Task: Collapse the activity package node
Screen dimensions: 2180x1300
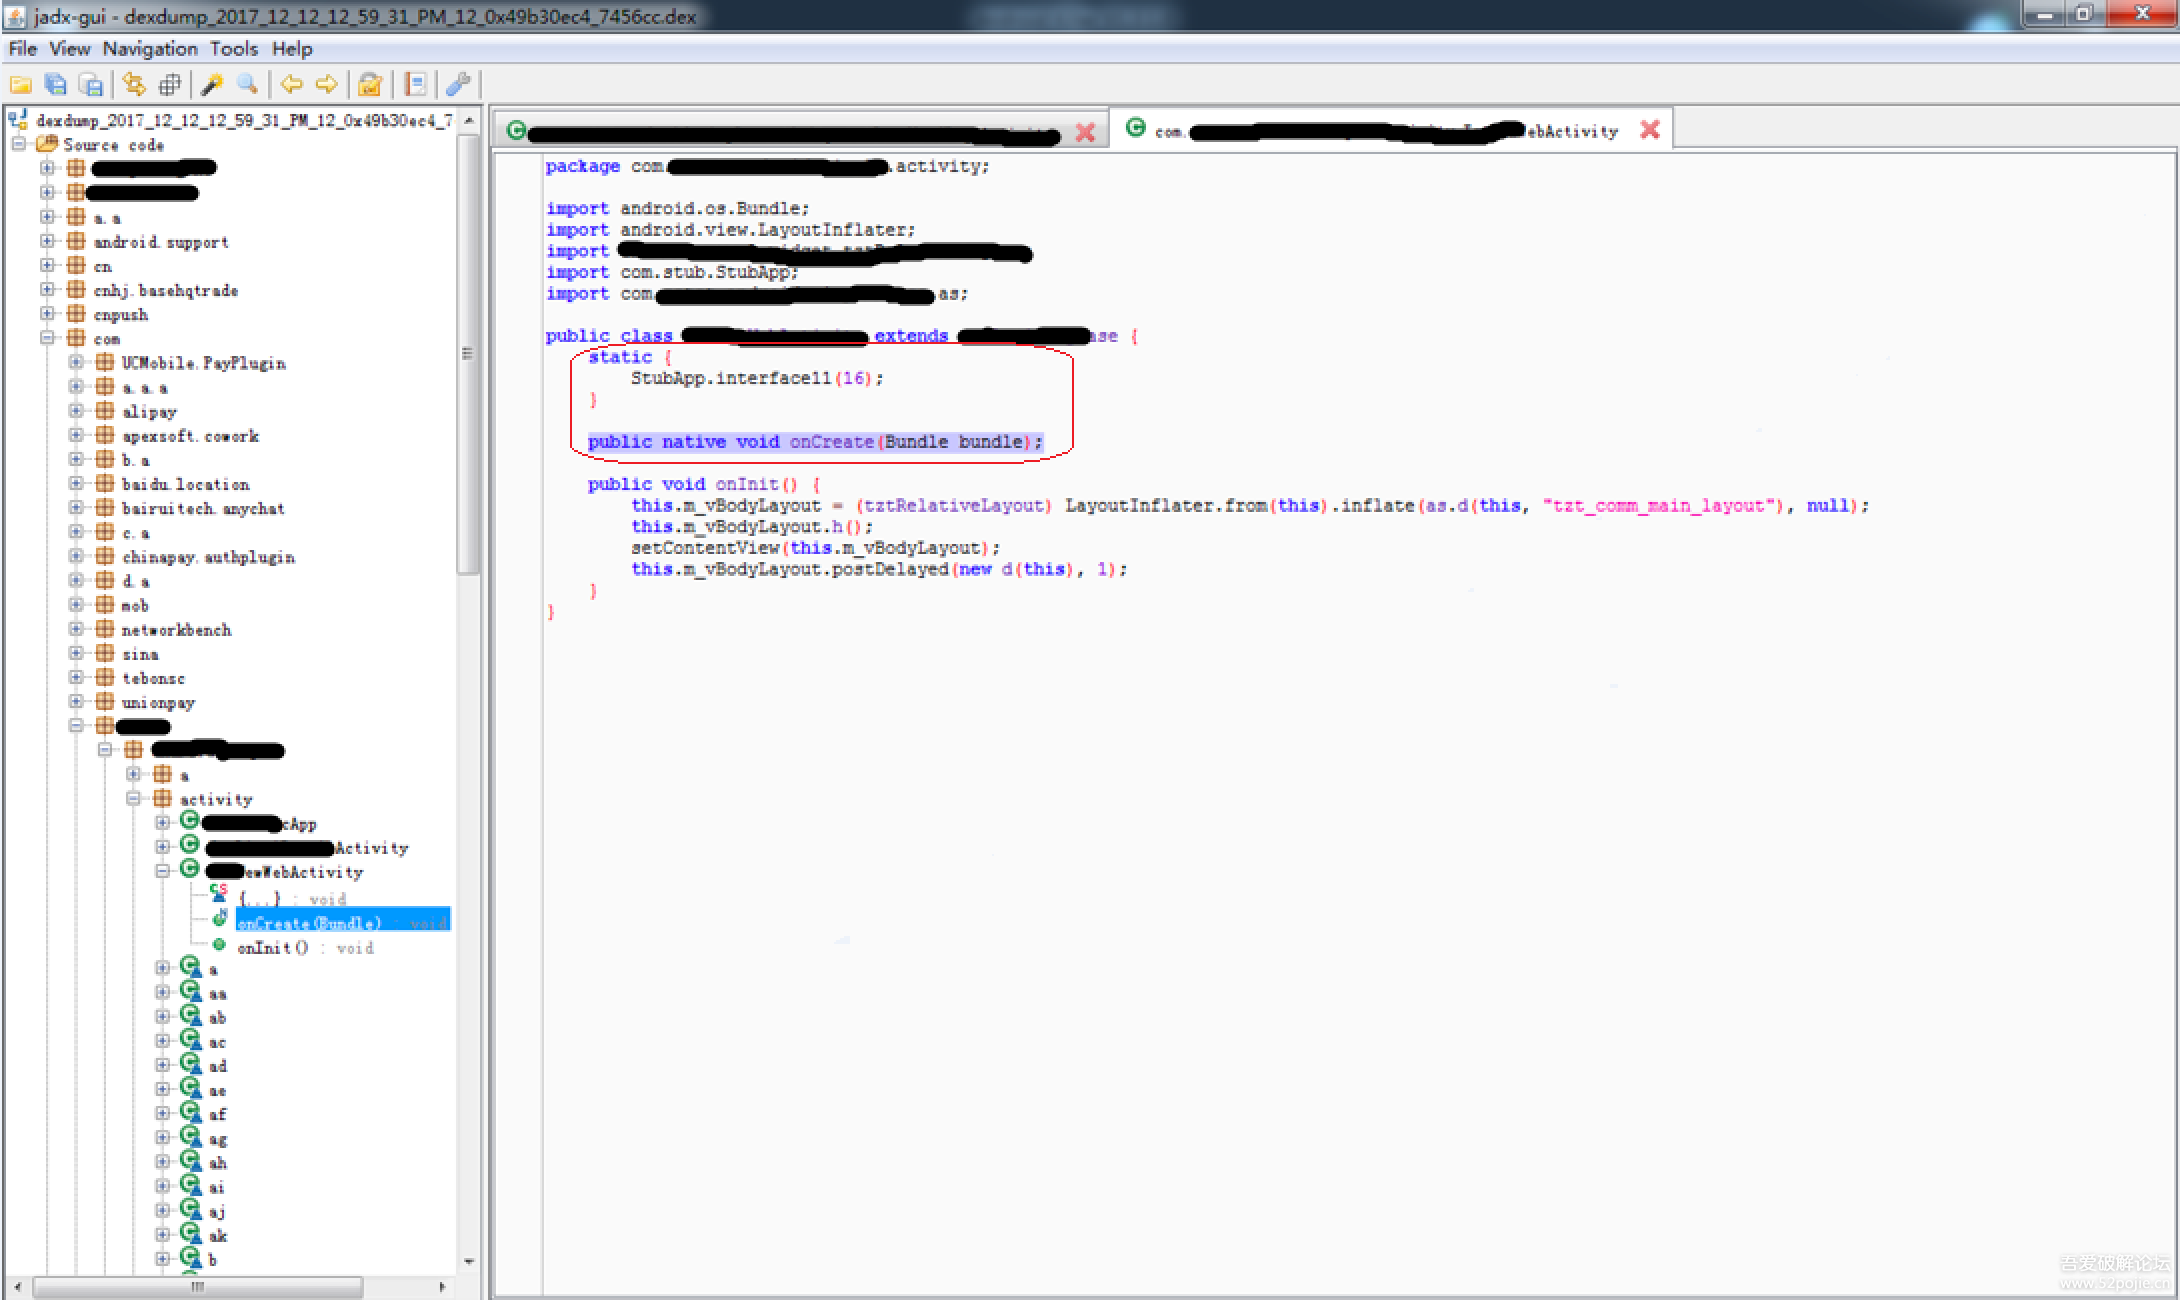Action: pyautogui.click(x=133, y=798)
